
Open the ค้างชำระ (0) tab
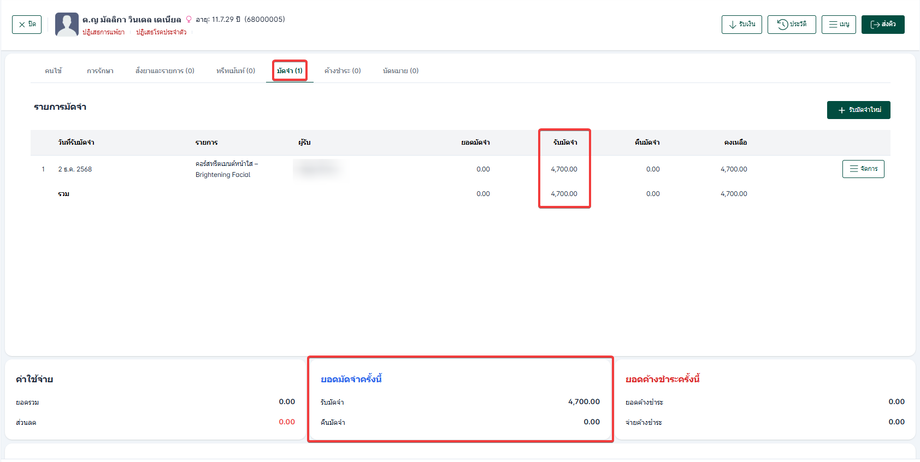343,71
